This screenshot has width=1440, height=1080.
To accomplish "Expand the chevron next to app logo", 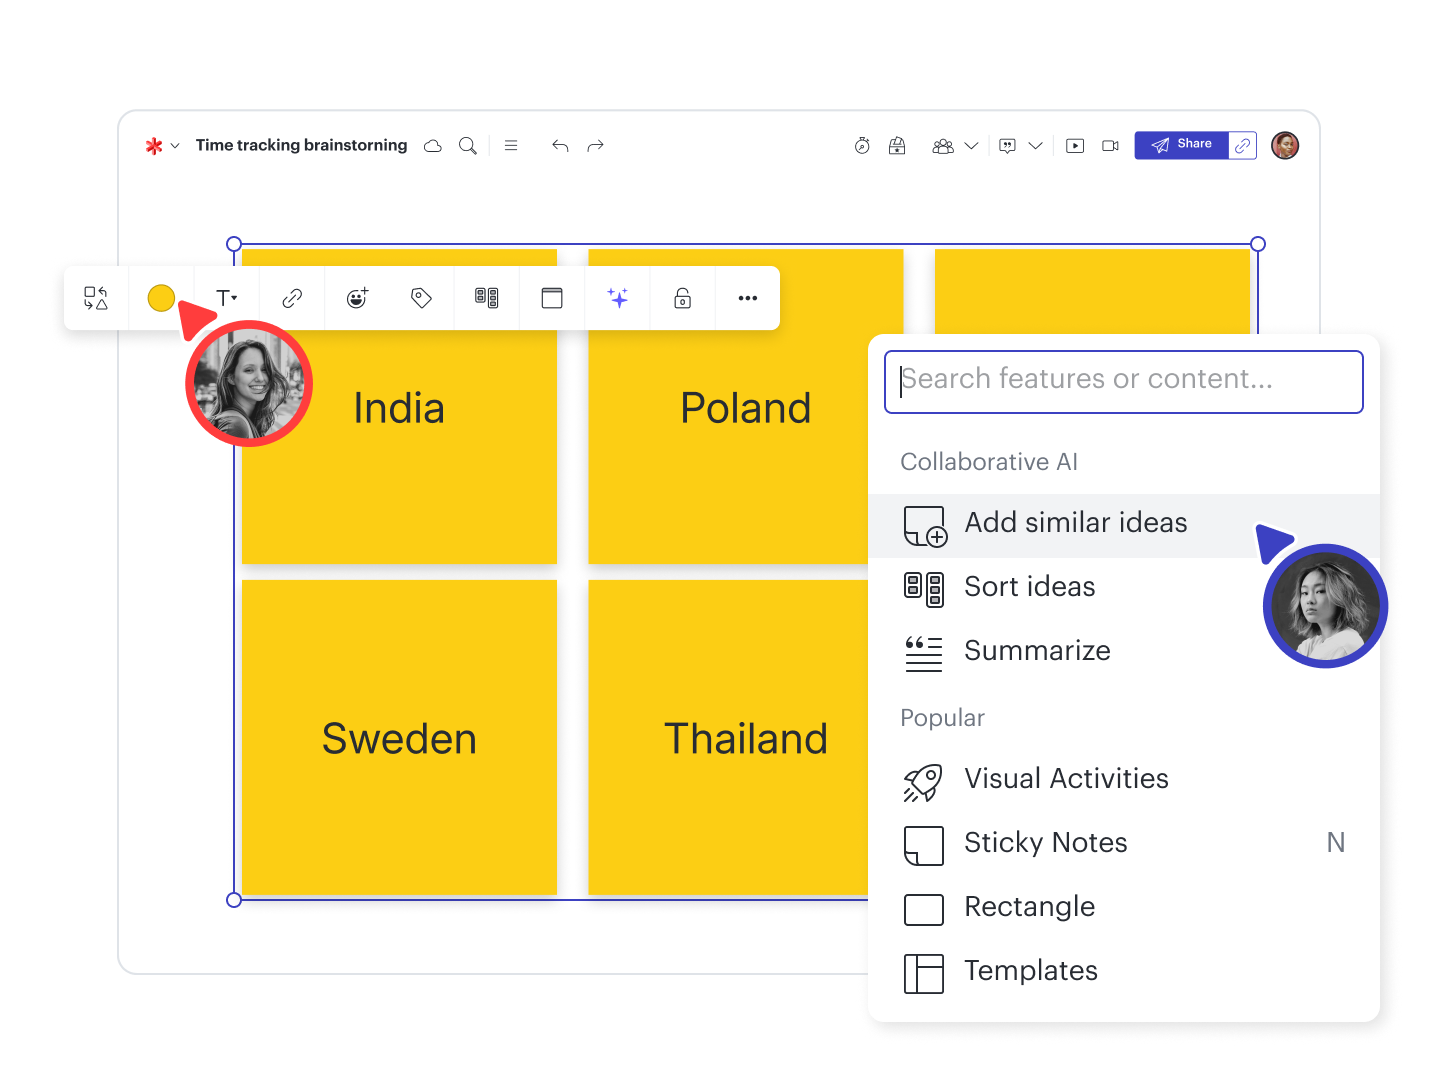I will pyautogui.click(x=175, y=146).
